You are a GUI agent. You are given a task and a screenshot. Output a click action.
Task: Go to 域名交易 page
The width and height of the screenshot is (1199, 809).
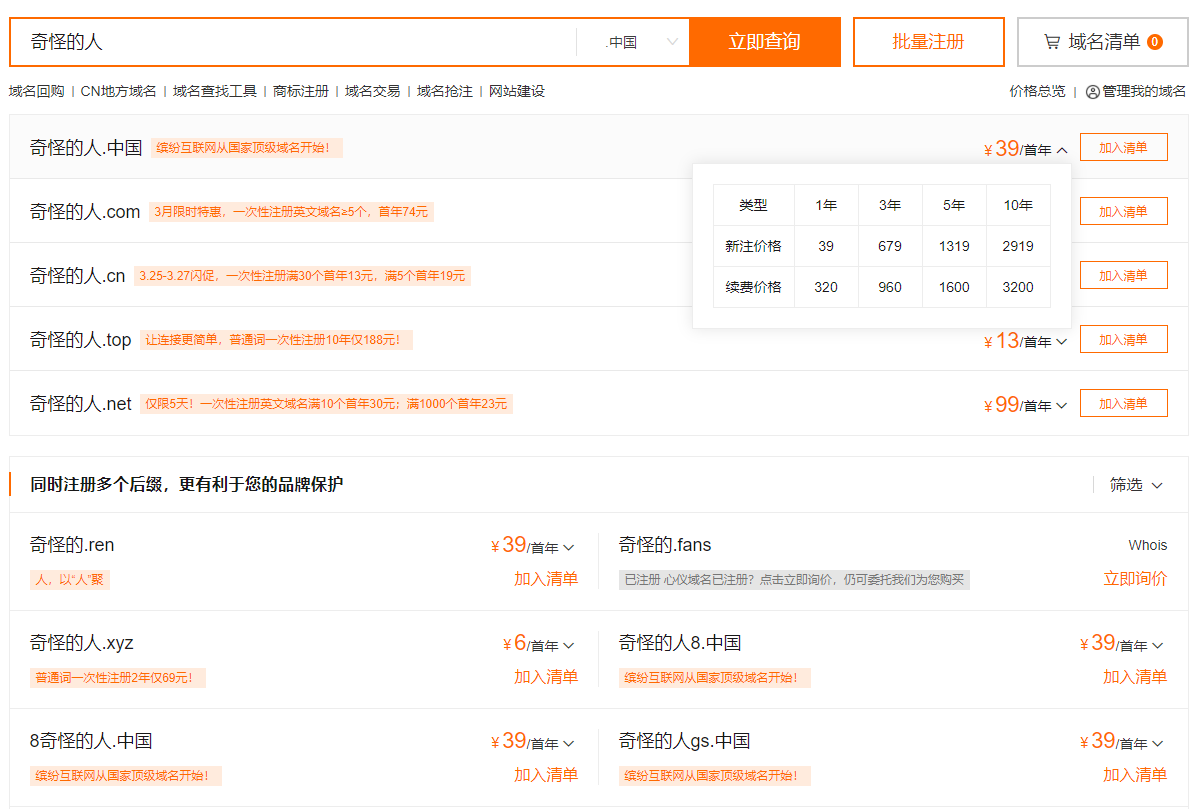pyautogui.click(x=372, y=91)
